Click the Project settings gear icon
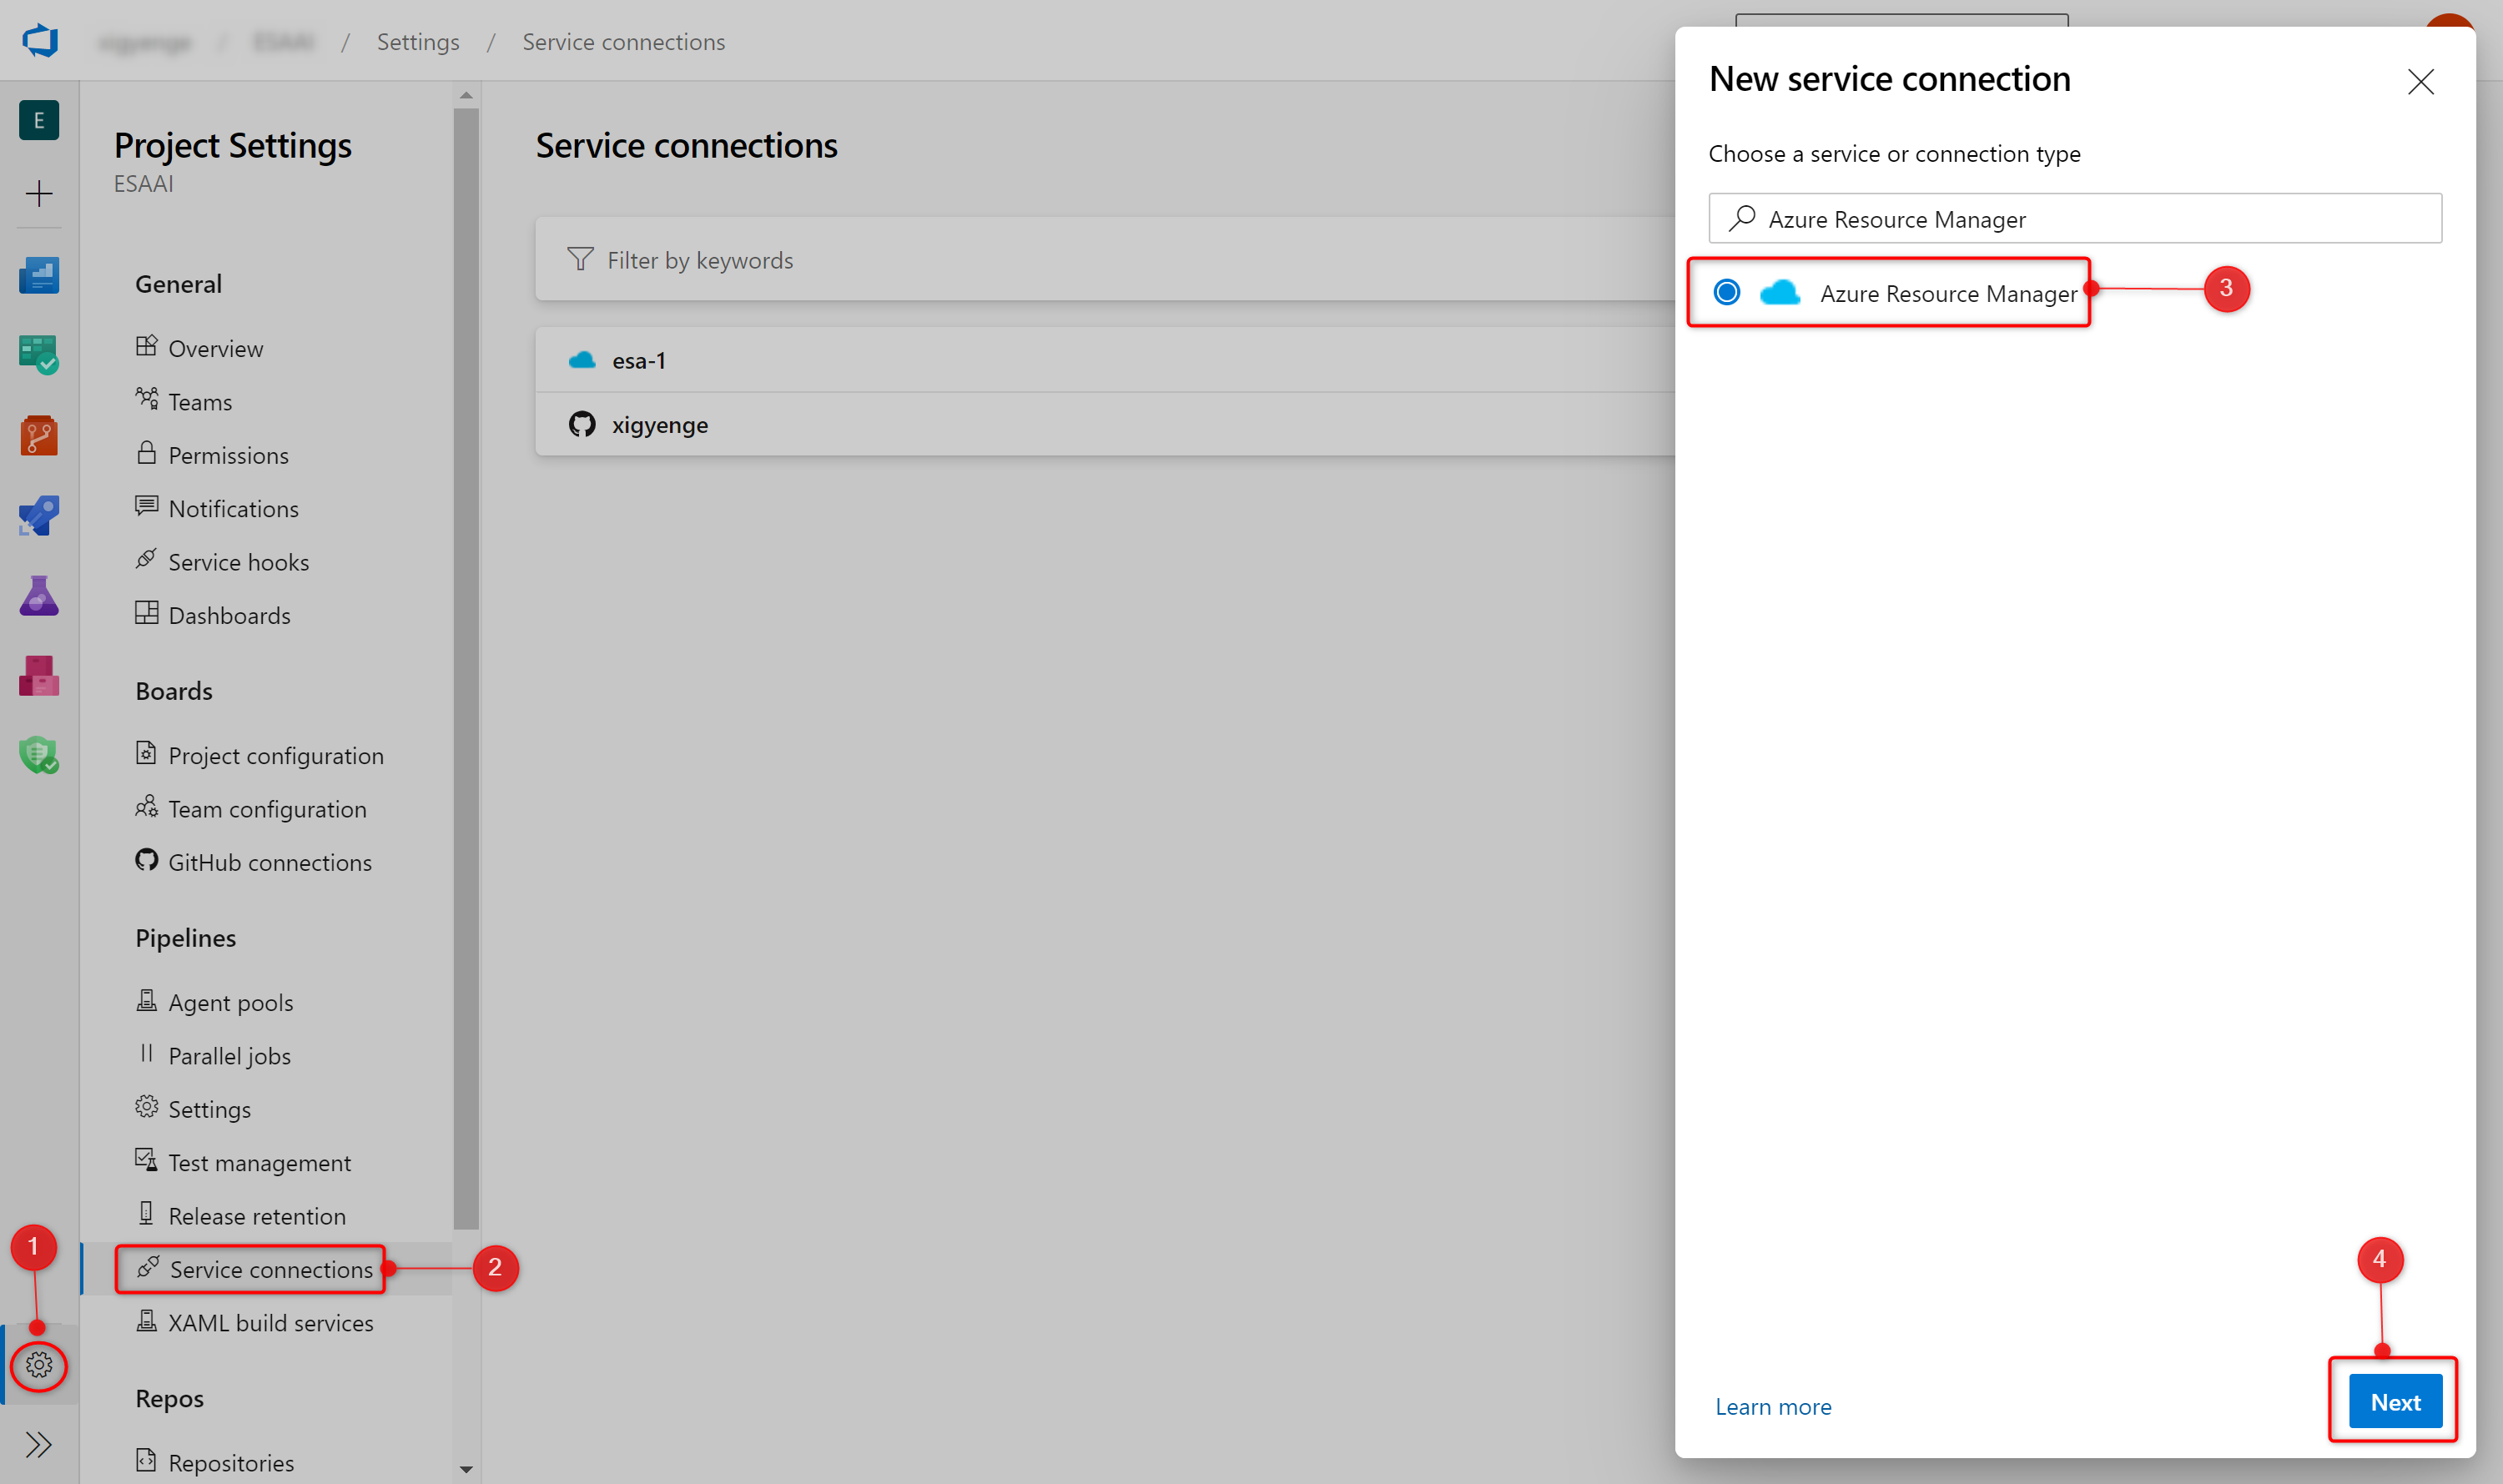This screenshot has width=2503, height=1484. tap(39, 1364)
